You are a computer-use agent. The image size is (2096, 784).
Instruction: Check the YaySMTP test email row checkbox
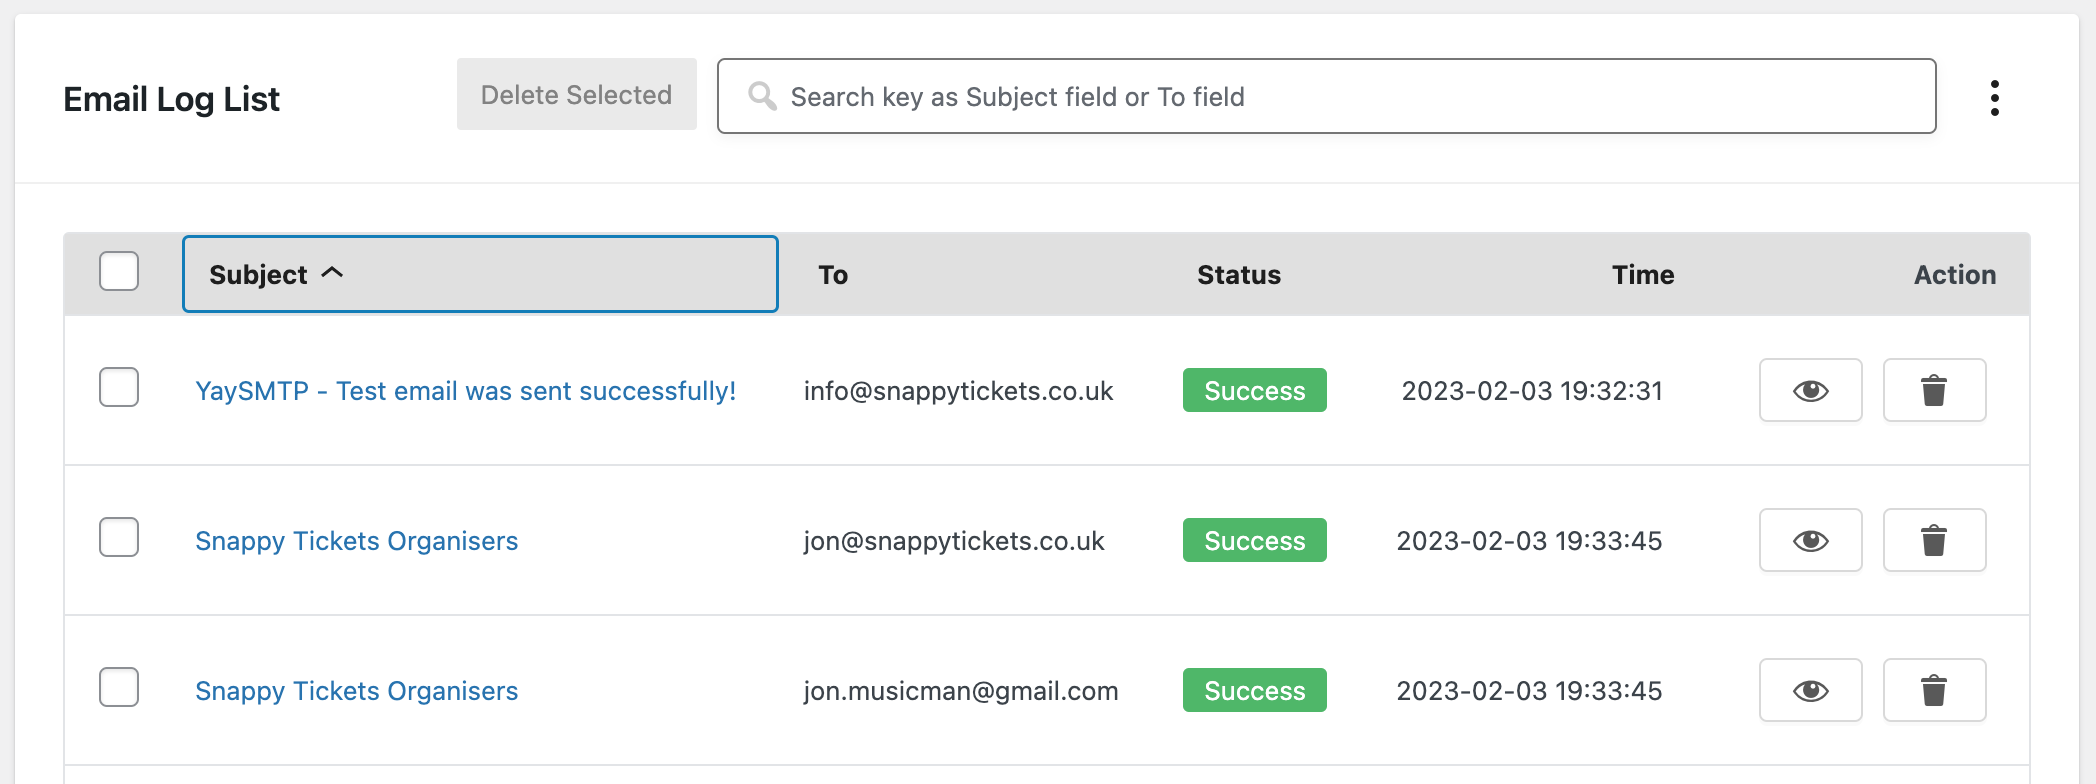point(119,388)
